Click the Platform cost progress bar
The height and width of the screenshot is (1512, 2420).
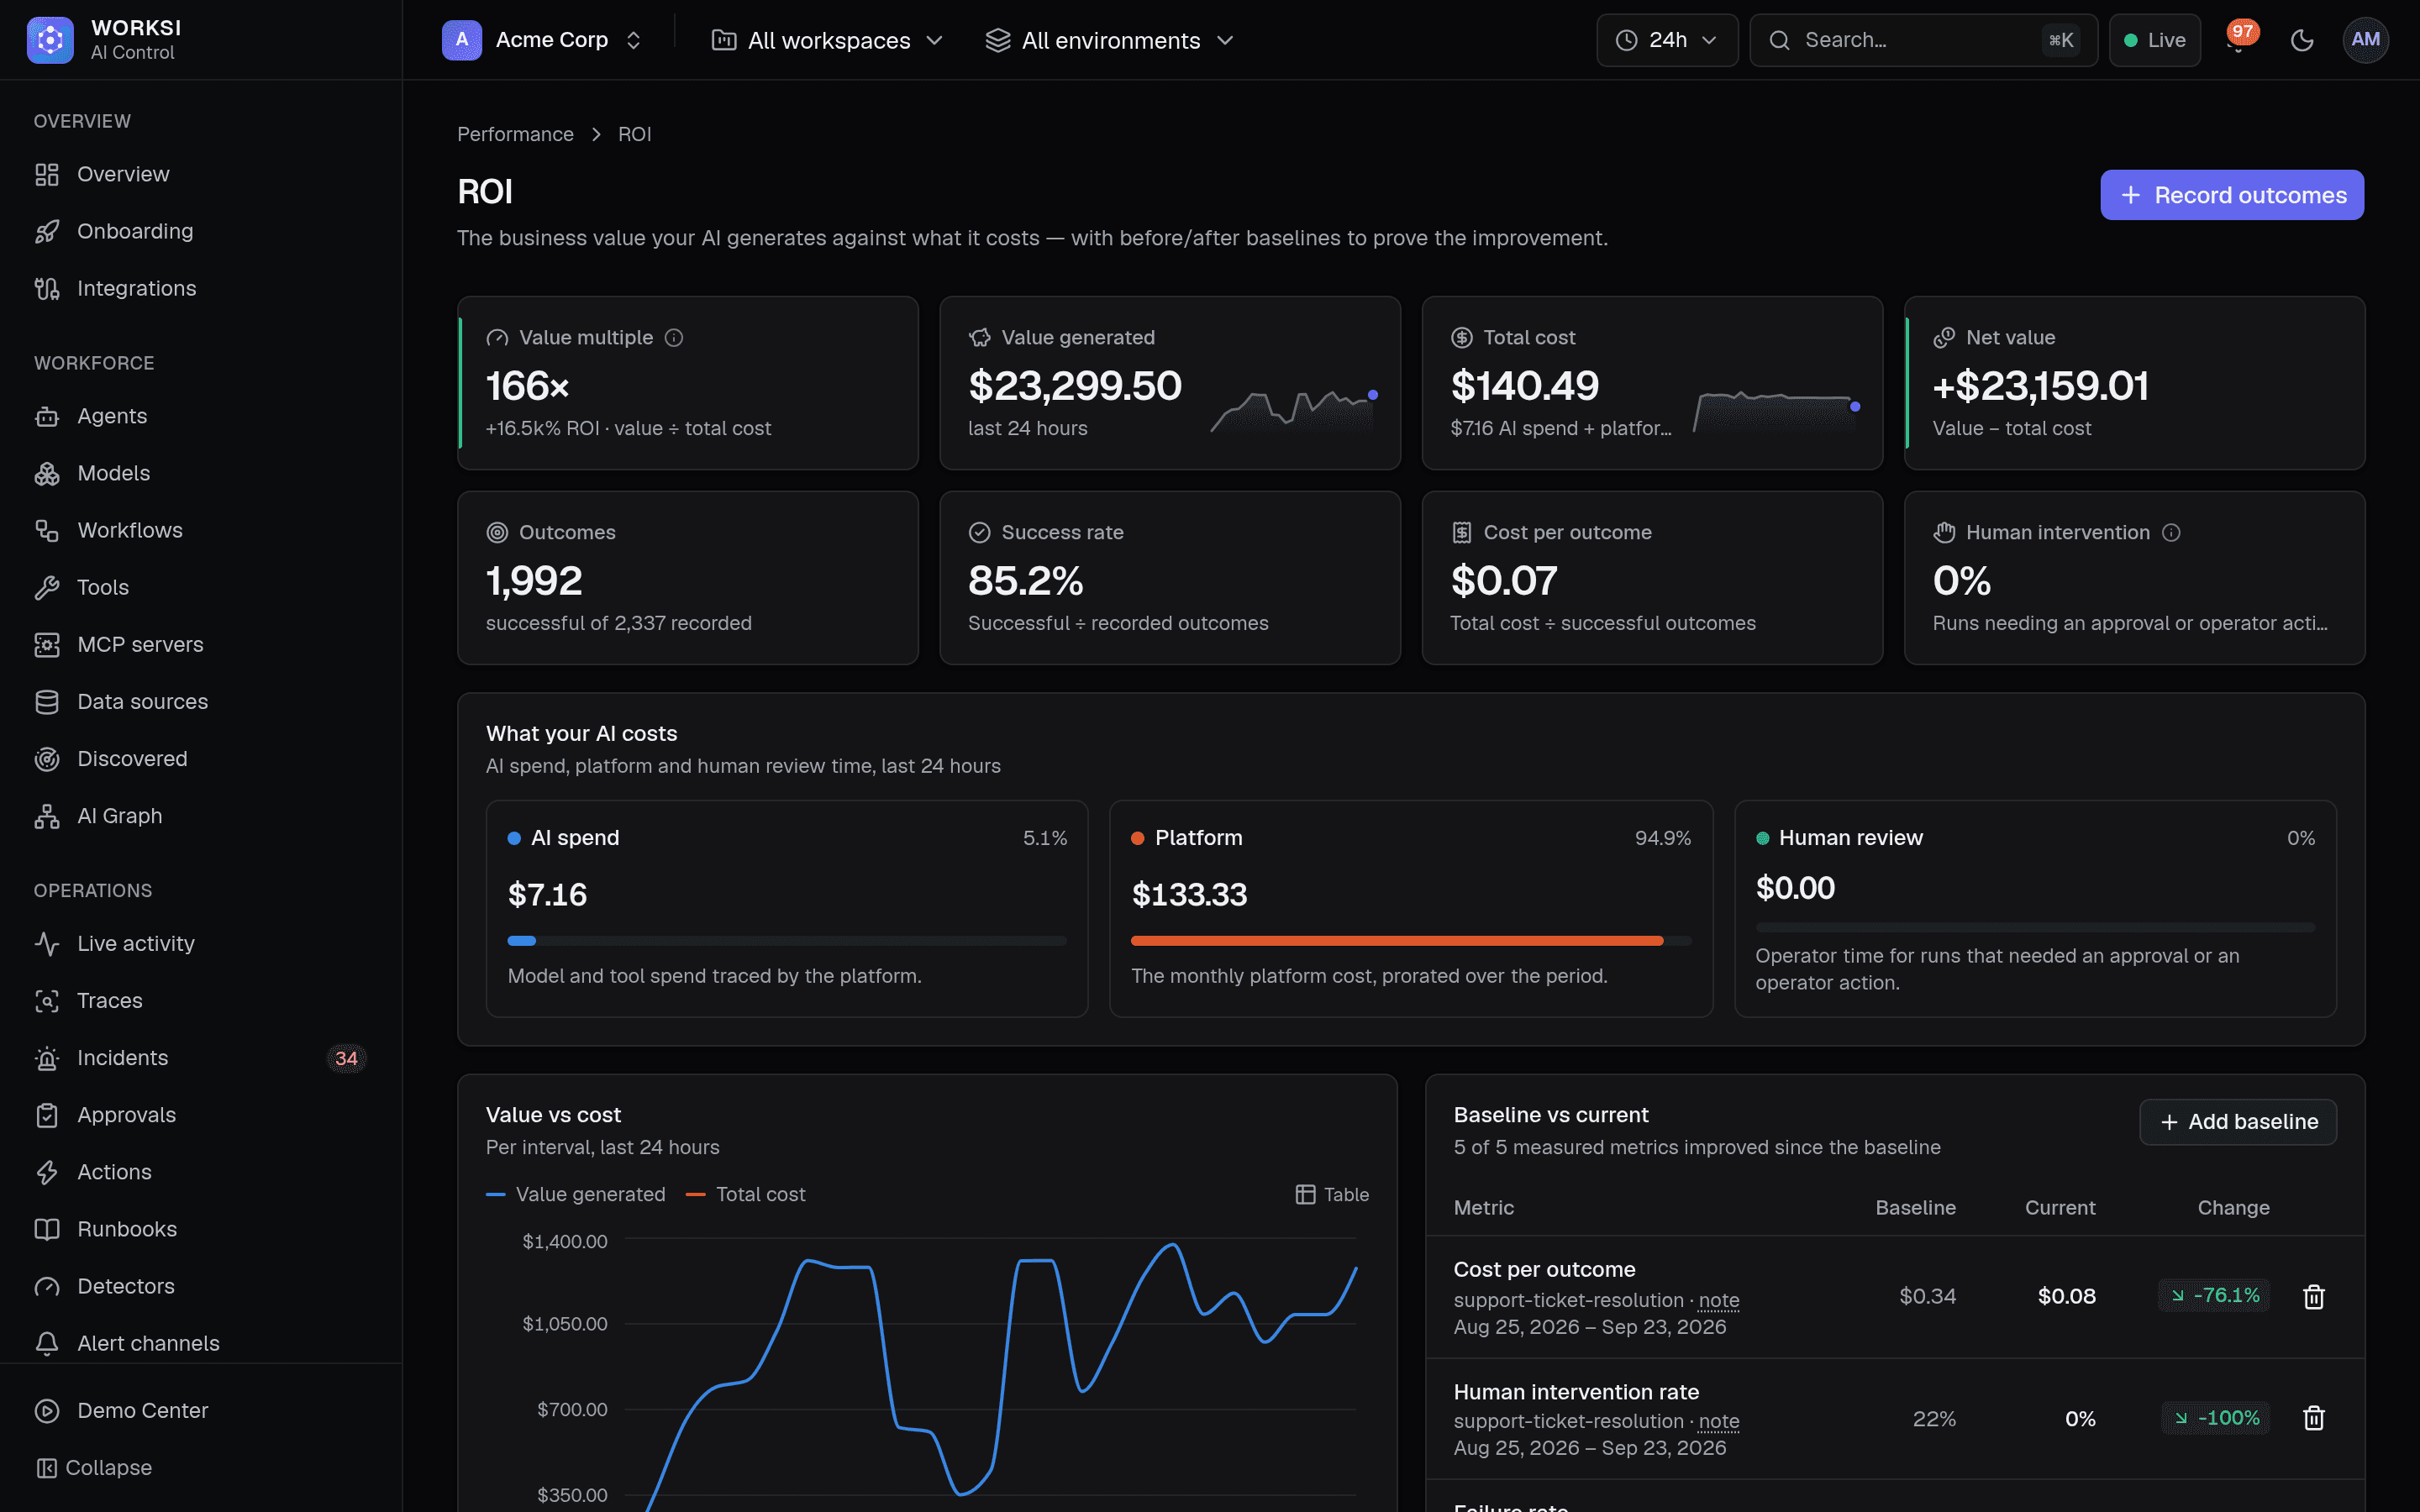coord(1411,941)
